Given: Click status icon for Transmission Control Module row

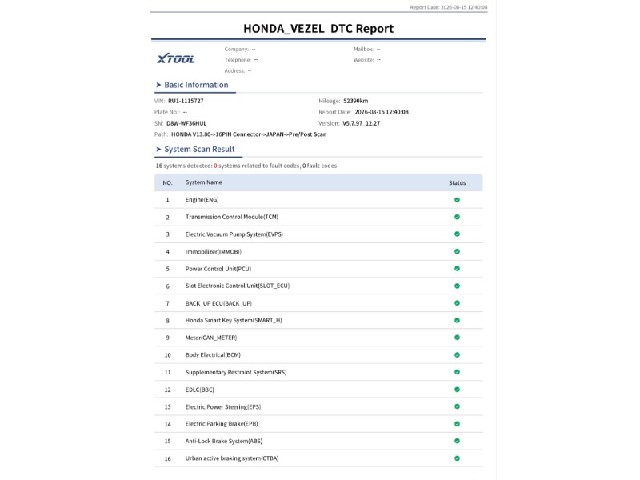Looking at the screenshot, I should point(457,217).
